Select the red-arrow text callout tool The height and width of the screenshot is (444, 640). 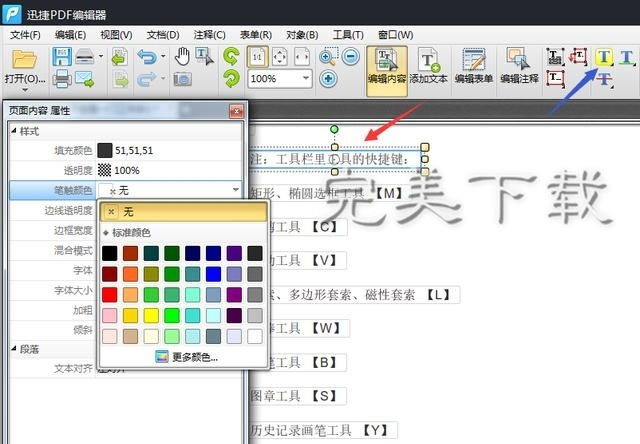point(578,56)
